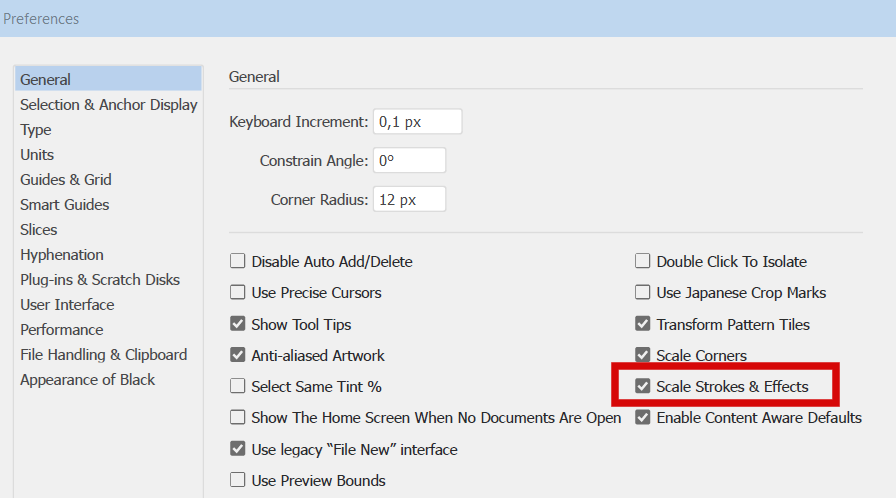Uncheck Show Tool Tips option

[x=238, y=324]
